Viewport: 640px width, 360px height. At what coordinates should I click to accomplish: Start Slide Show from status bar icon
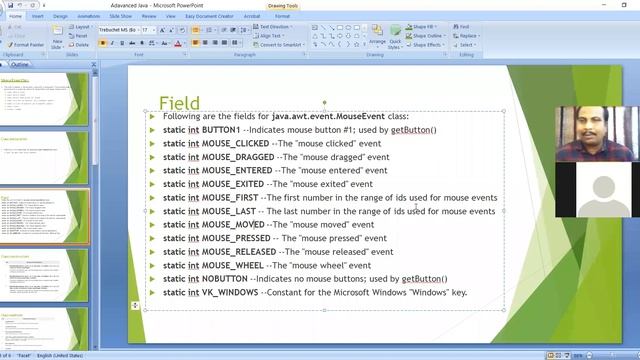coord(567,356)
